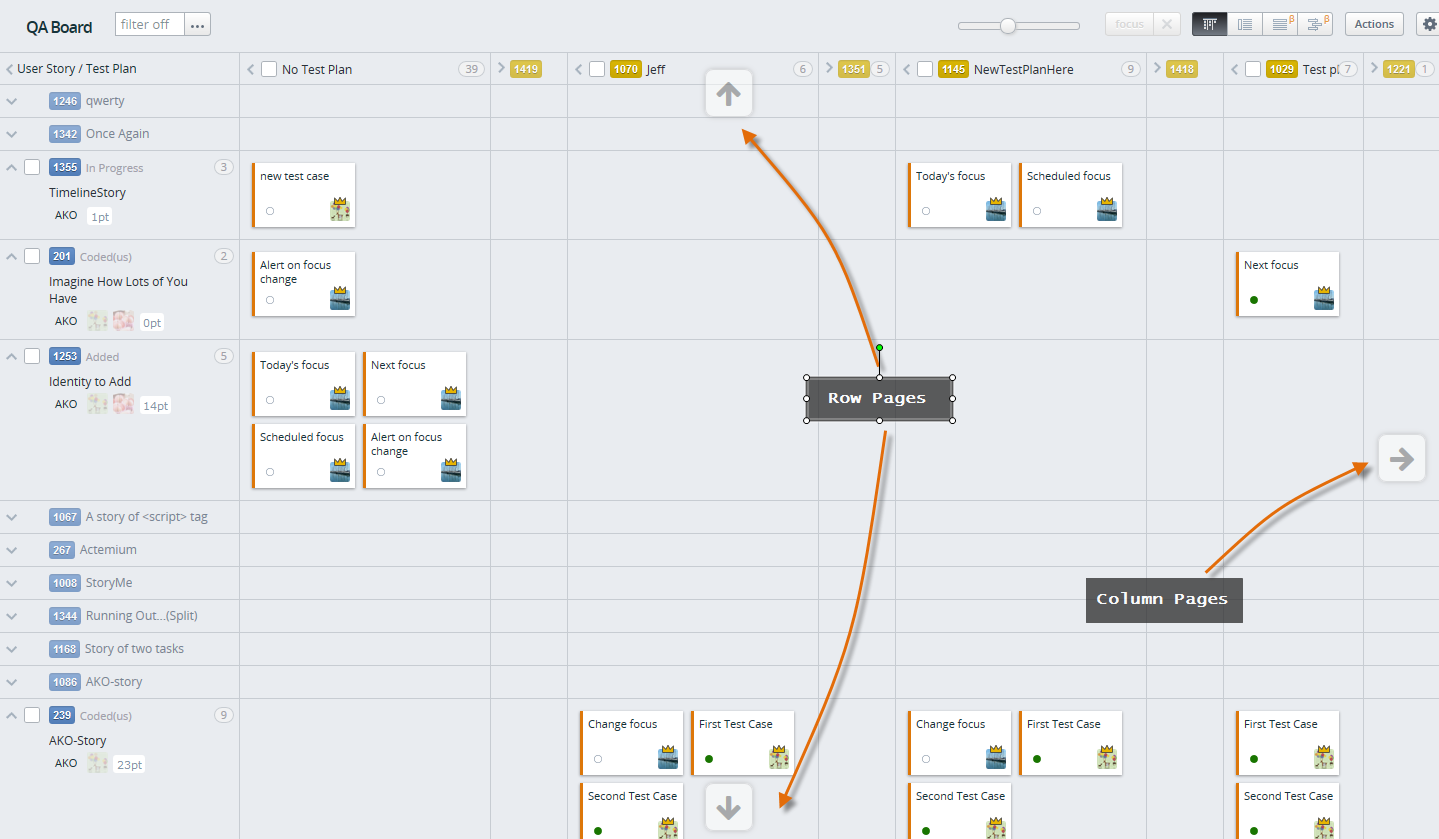Select the AKO-Story 239 row checkbox
This screenshot has width=1439, height=839.
[32, 715]
